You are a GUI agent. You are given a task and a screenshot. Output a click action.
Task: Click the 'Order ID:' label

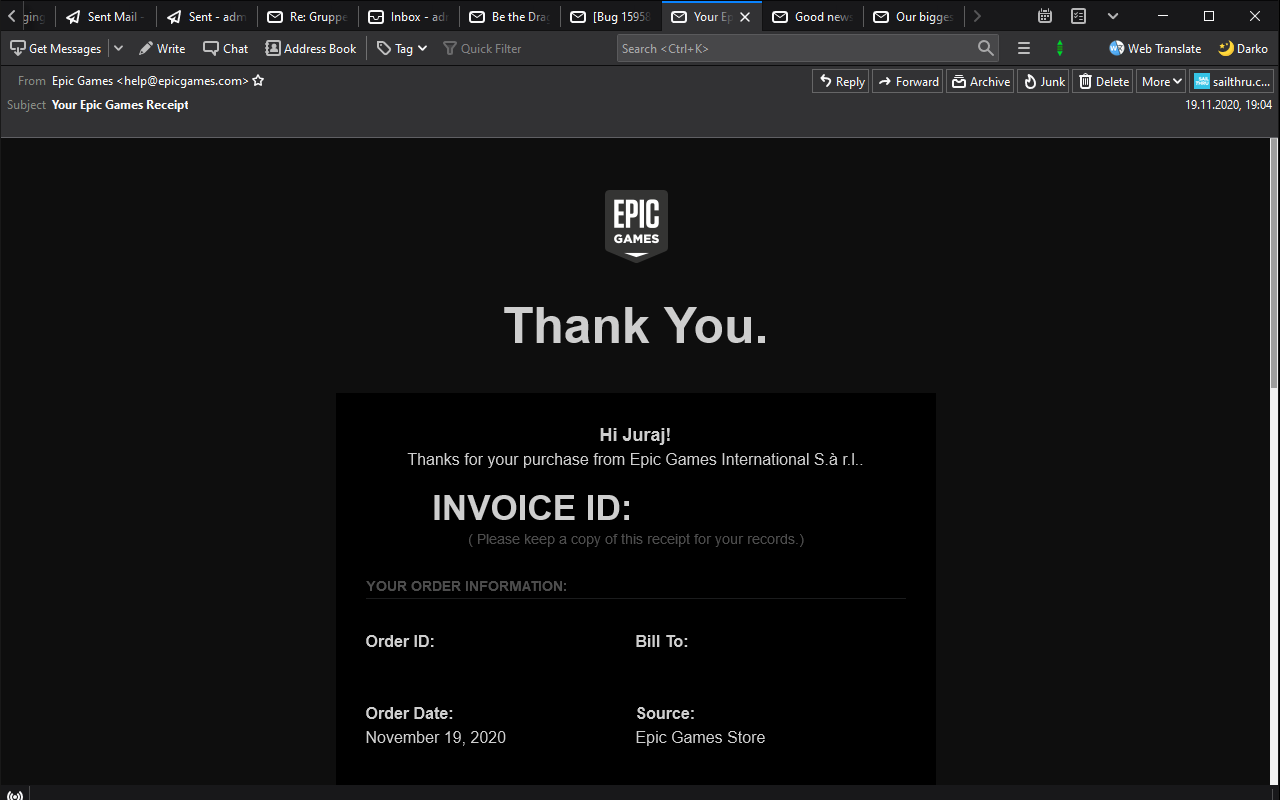(x=400, y=642)
